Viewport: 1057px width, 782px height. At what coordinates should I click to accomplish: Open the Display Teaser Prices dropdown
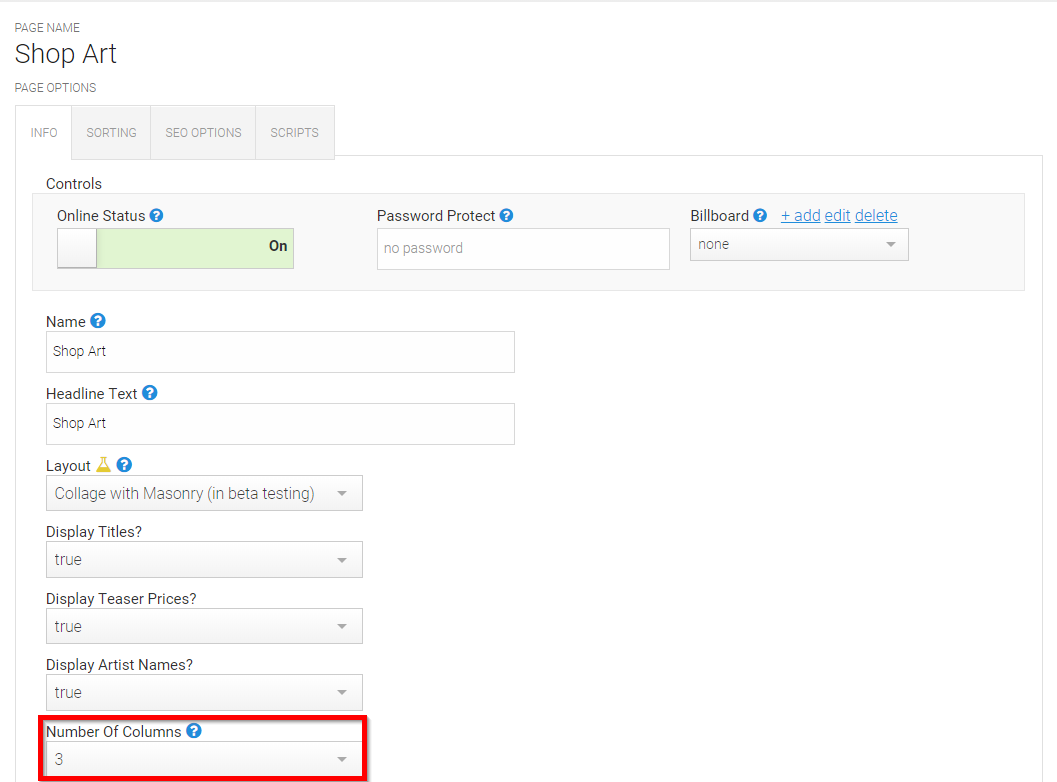[x=204, y=626]
